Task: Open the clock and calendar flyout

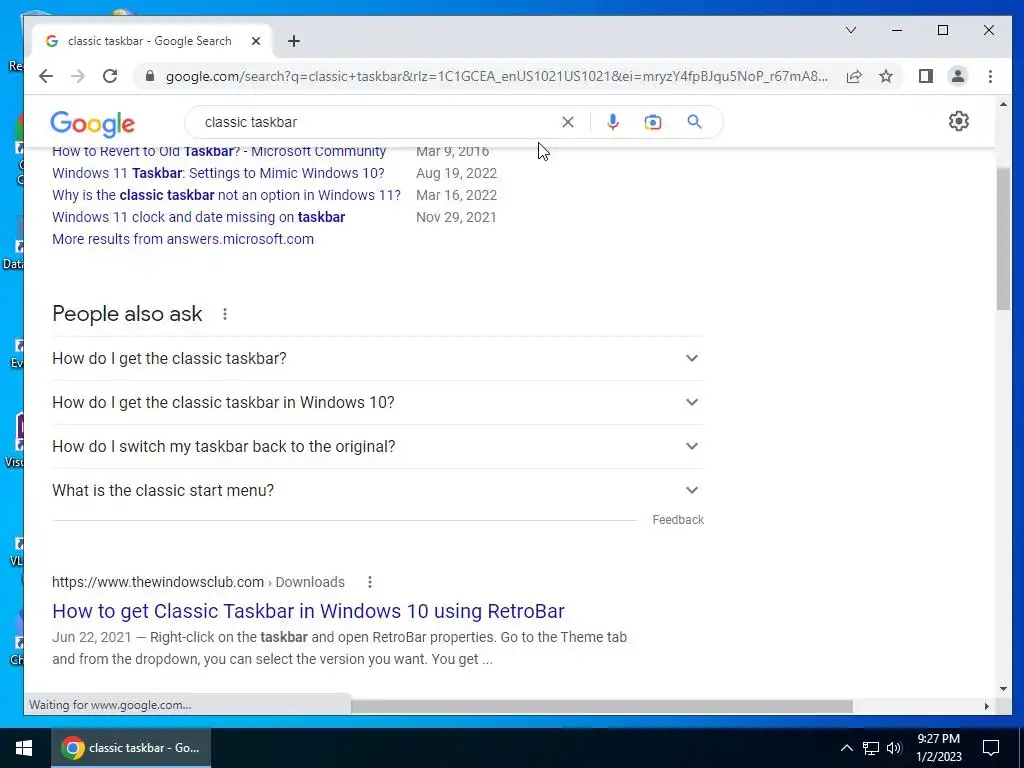Action: click(938, 748)
